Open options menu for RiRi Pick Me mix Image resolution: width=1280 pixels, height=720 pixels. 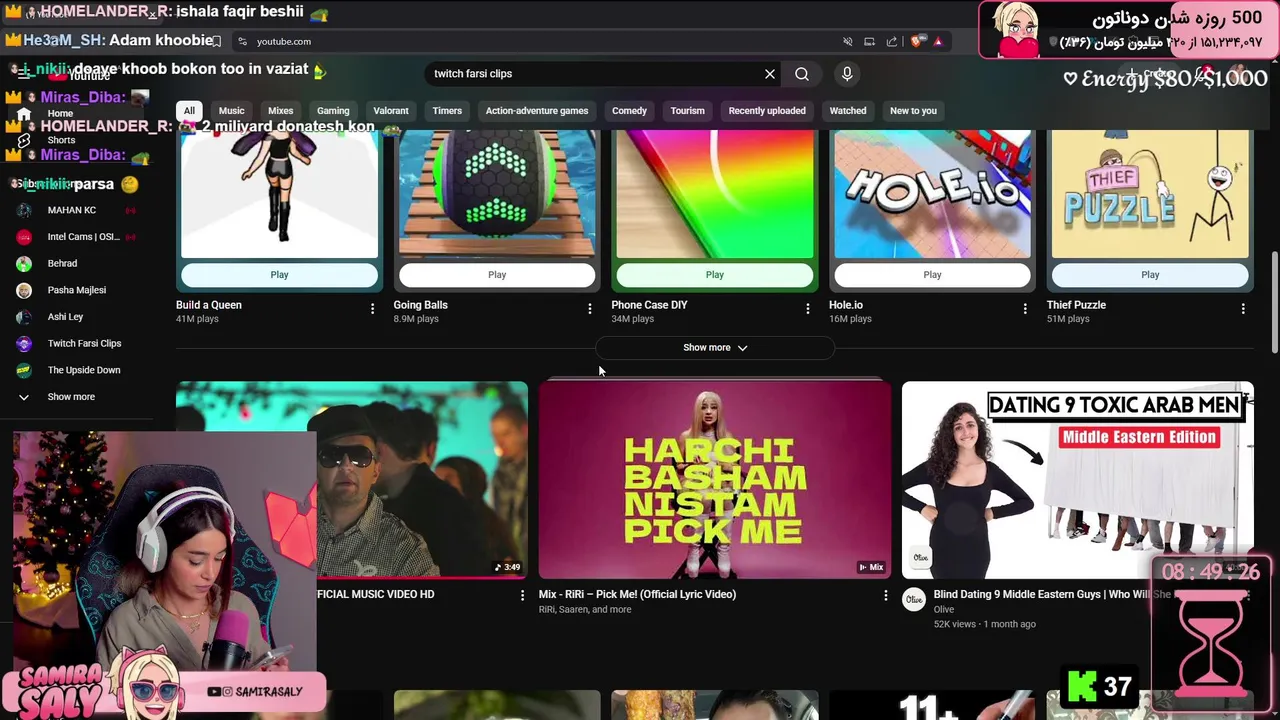[885, 595]
